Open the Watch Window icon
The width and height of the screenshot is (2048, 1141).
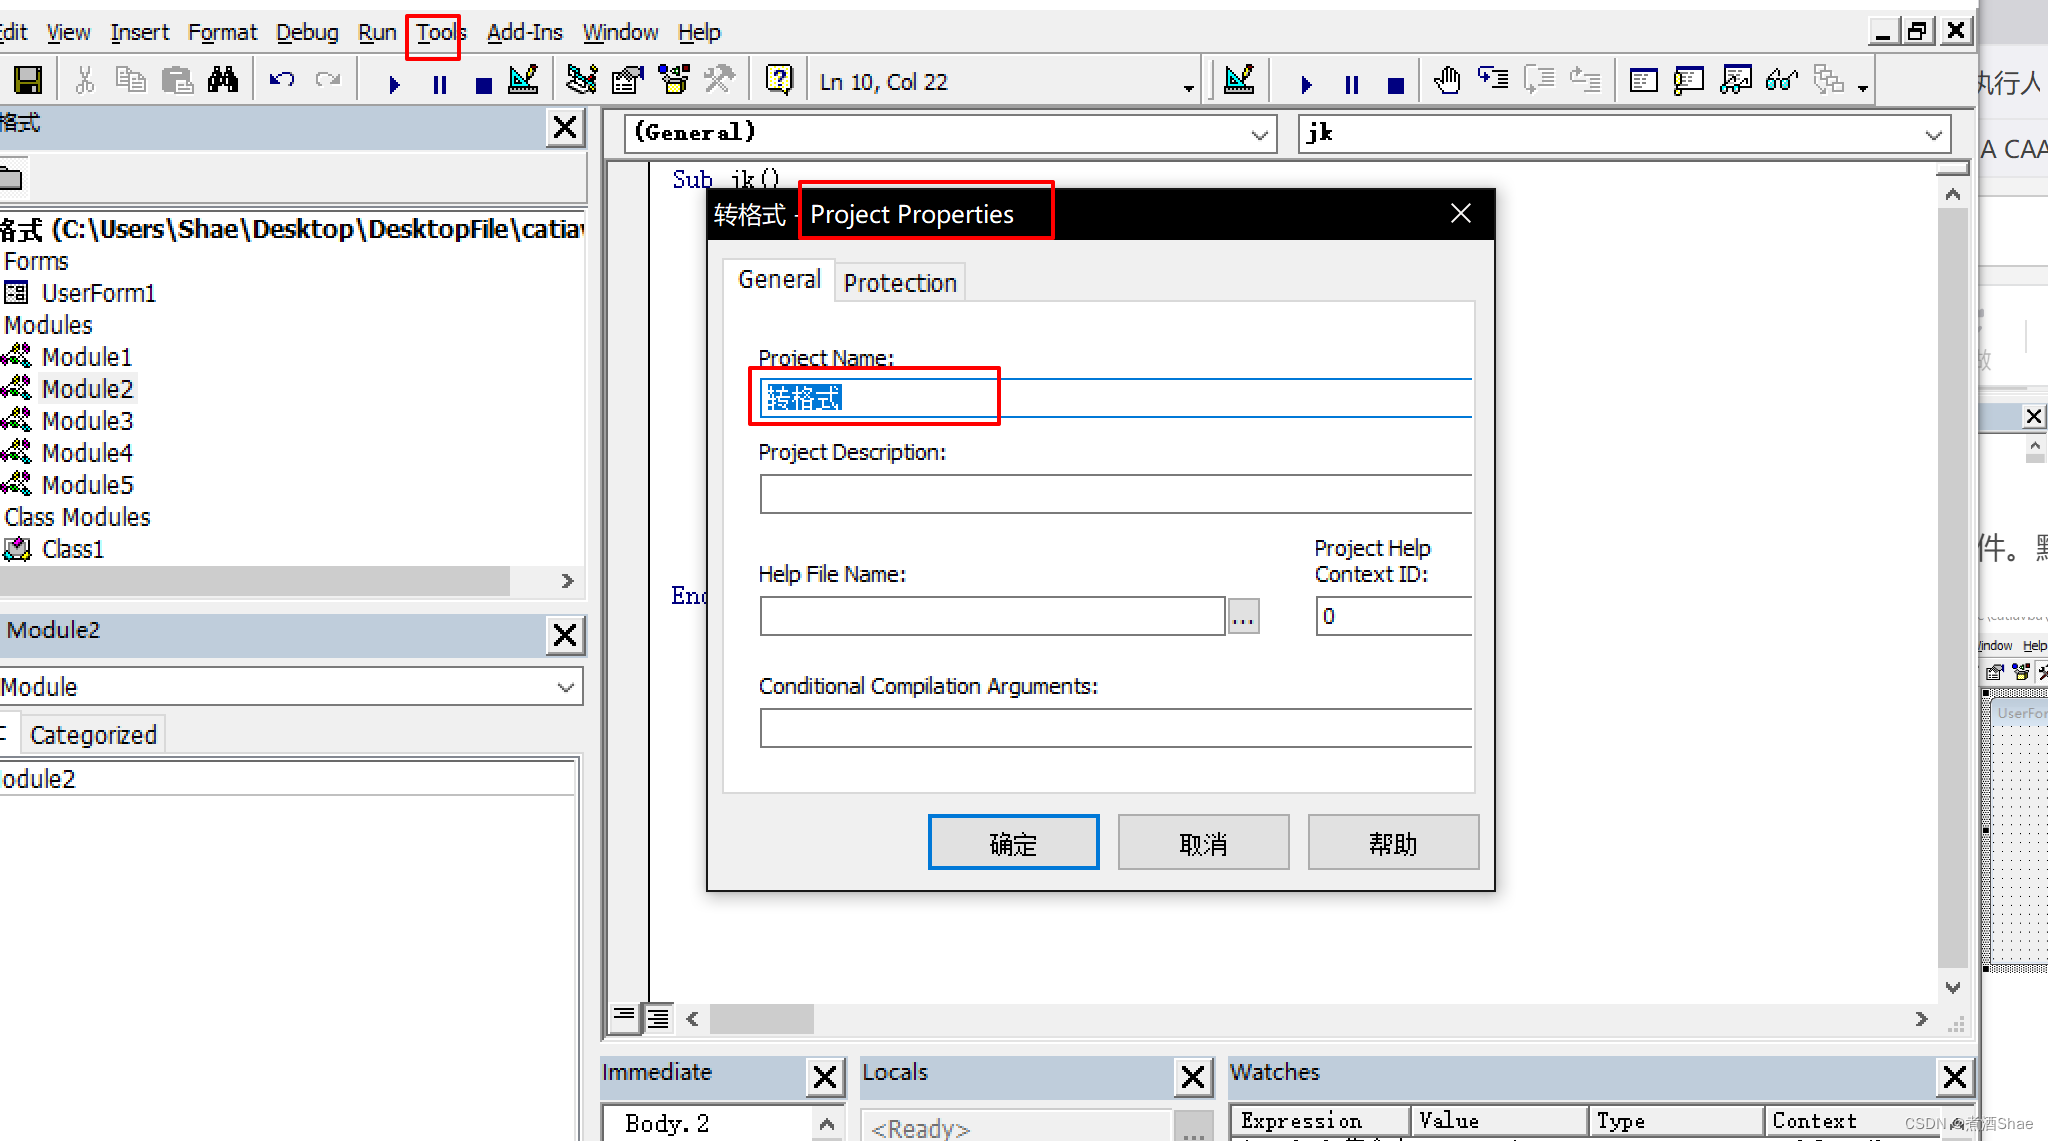pyautogui.click(x=1736, y=80)
